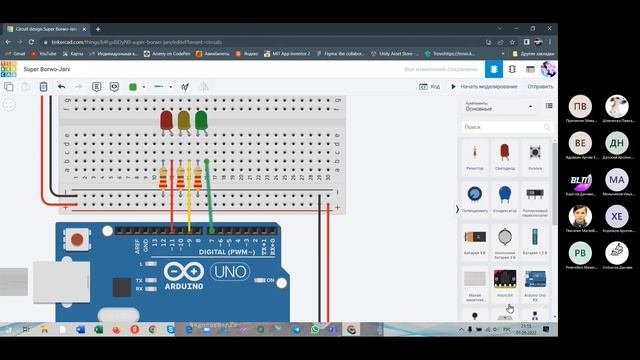Select participant ДН avatar

click(617, 143)
